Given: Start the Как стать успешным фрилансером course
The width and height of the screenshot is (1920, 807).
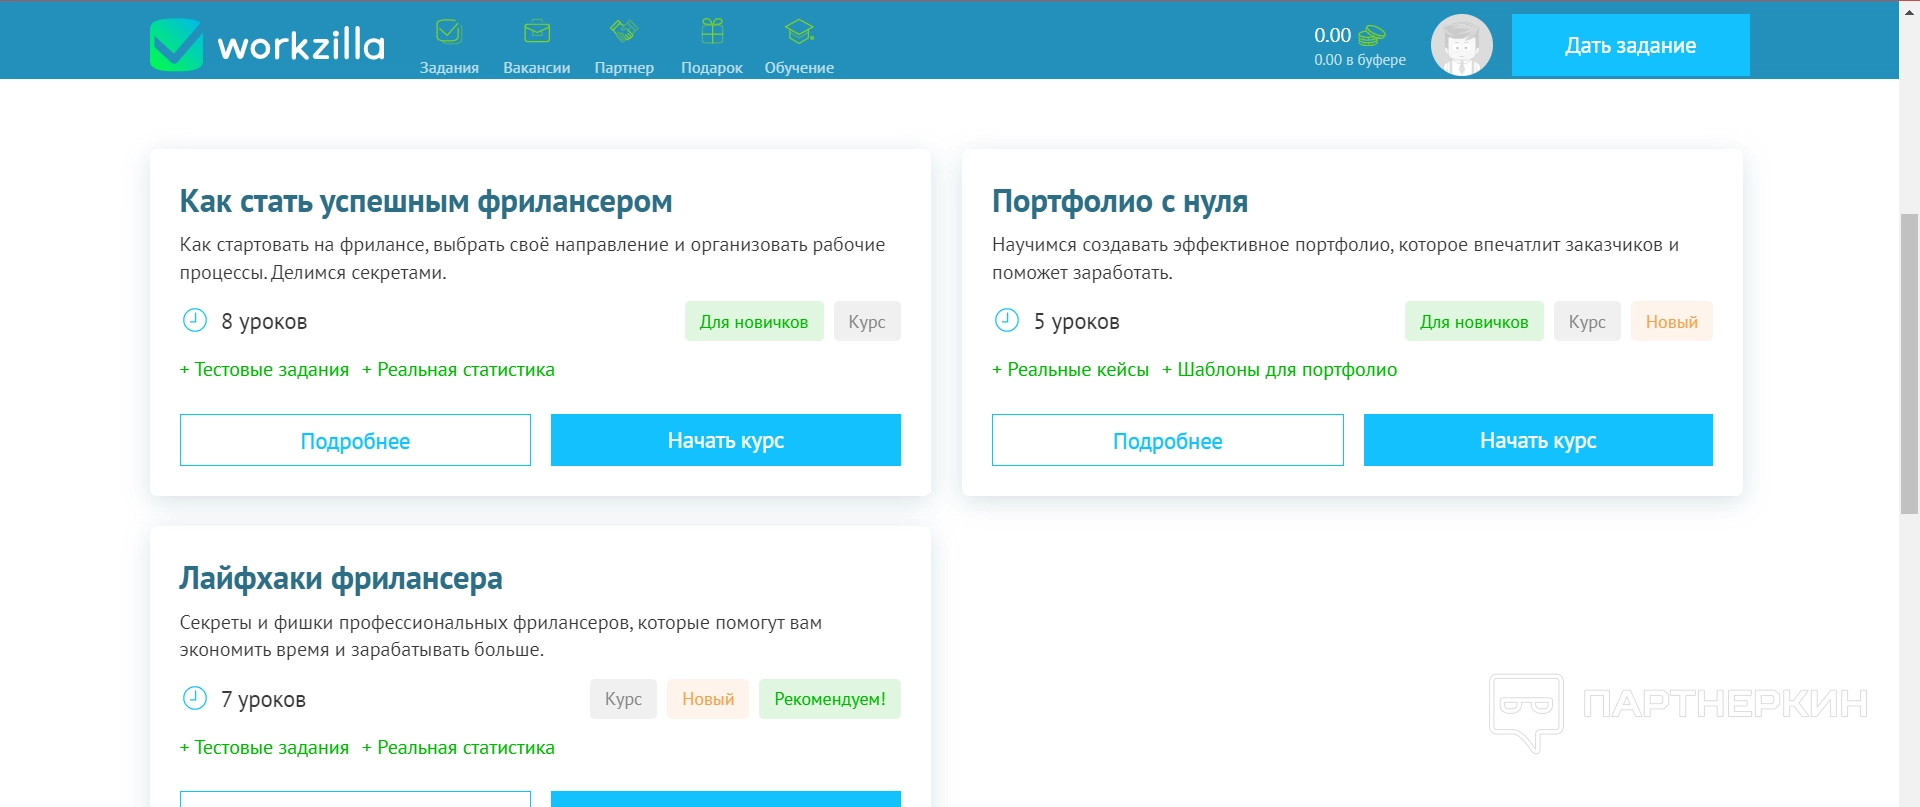Looking at the screenshot, I should [726, 440].
